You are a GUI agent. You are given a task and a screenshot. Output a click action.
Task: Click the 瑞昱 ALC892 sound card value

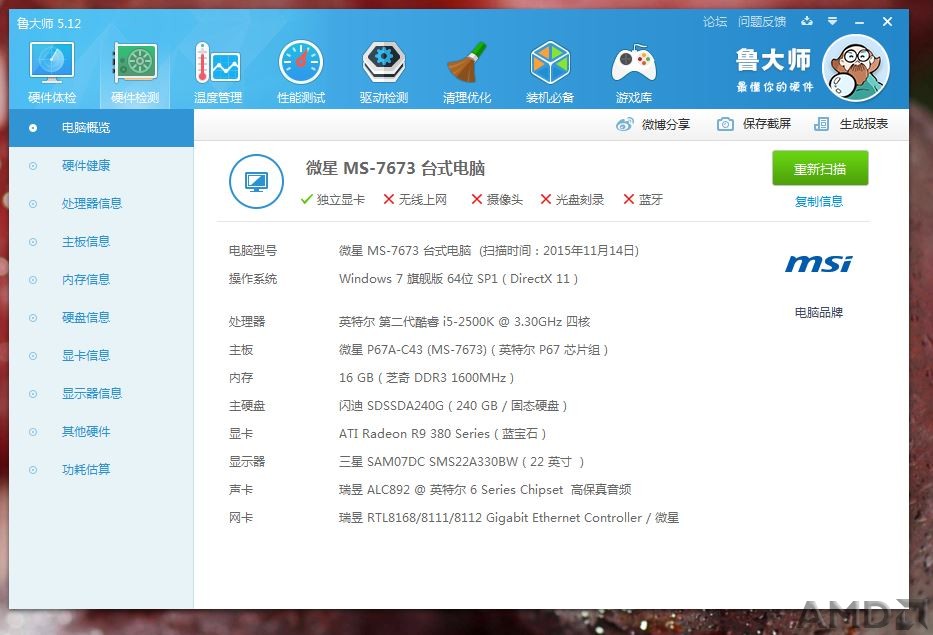(485, 490)
